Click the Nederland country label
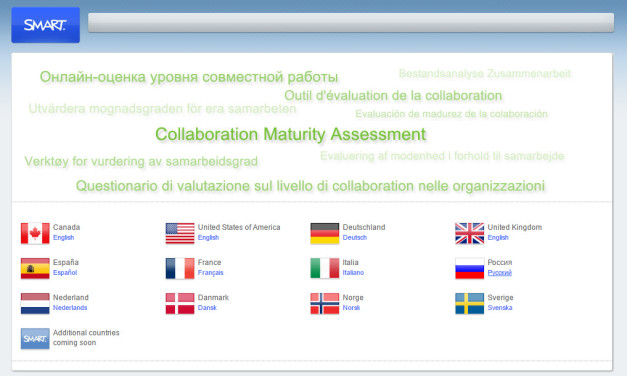The height and width of the screenshot is (376, 627). click(71, 298)
